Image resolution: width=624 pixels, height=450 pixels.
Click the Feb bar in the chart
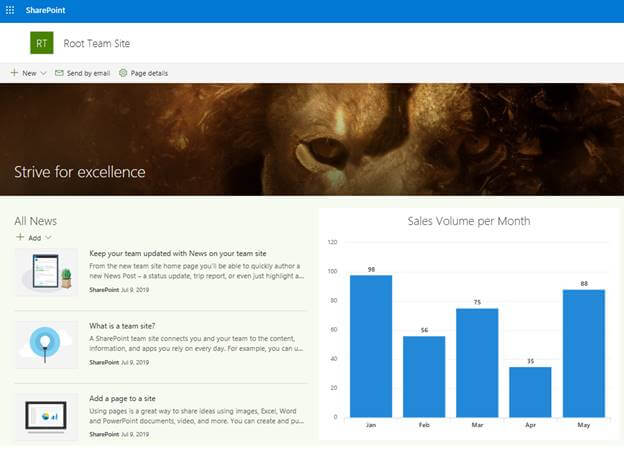tap(424, 377)
